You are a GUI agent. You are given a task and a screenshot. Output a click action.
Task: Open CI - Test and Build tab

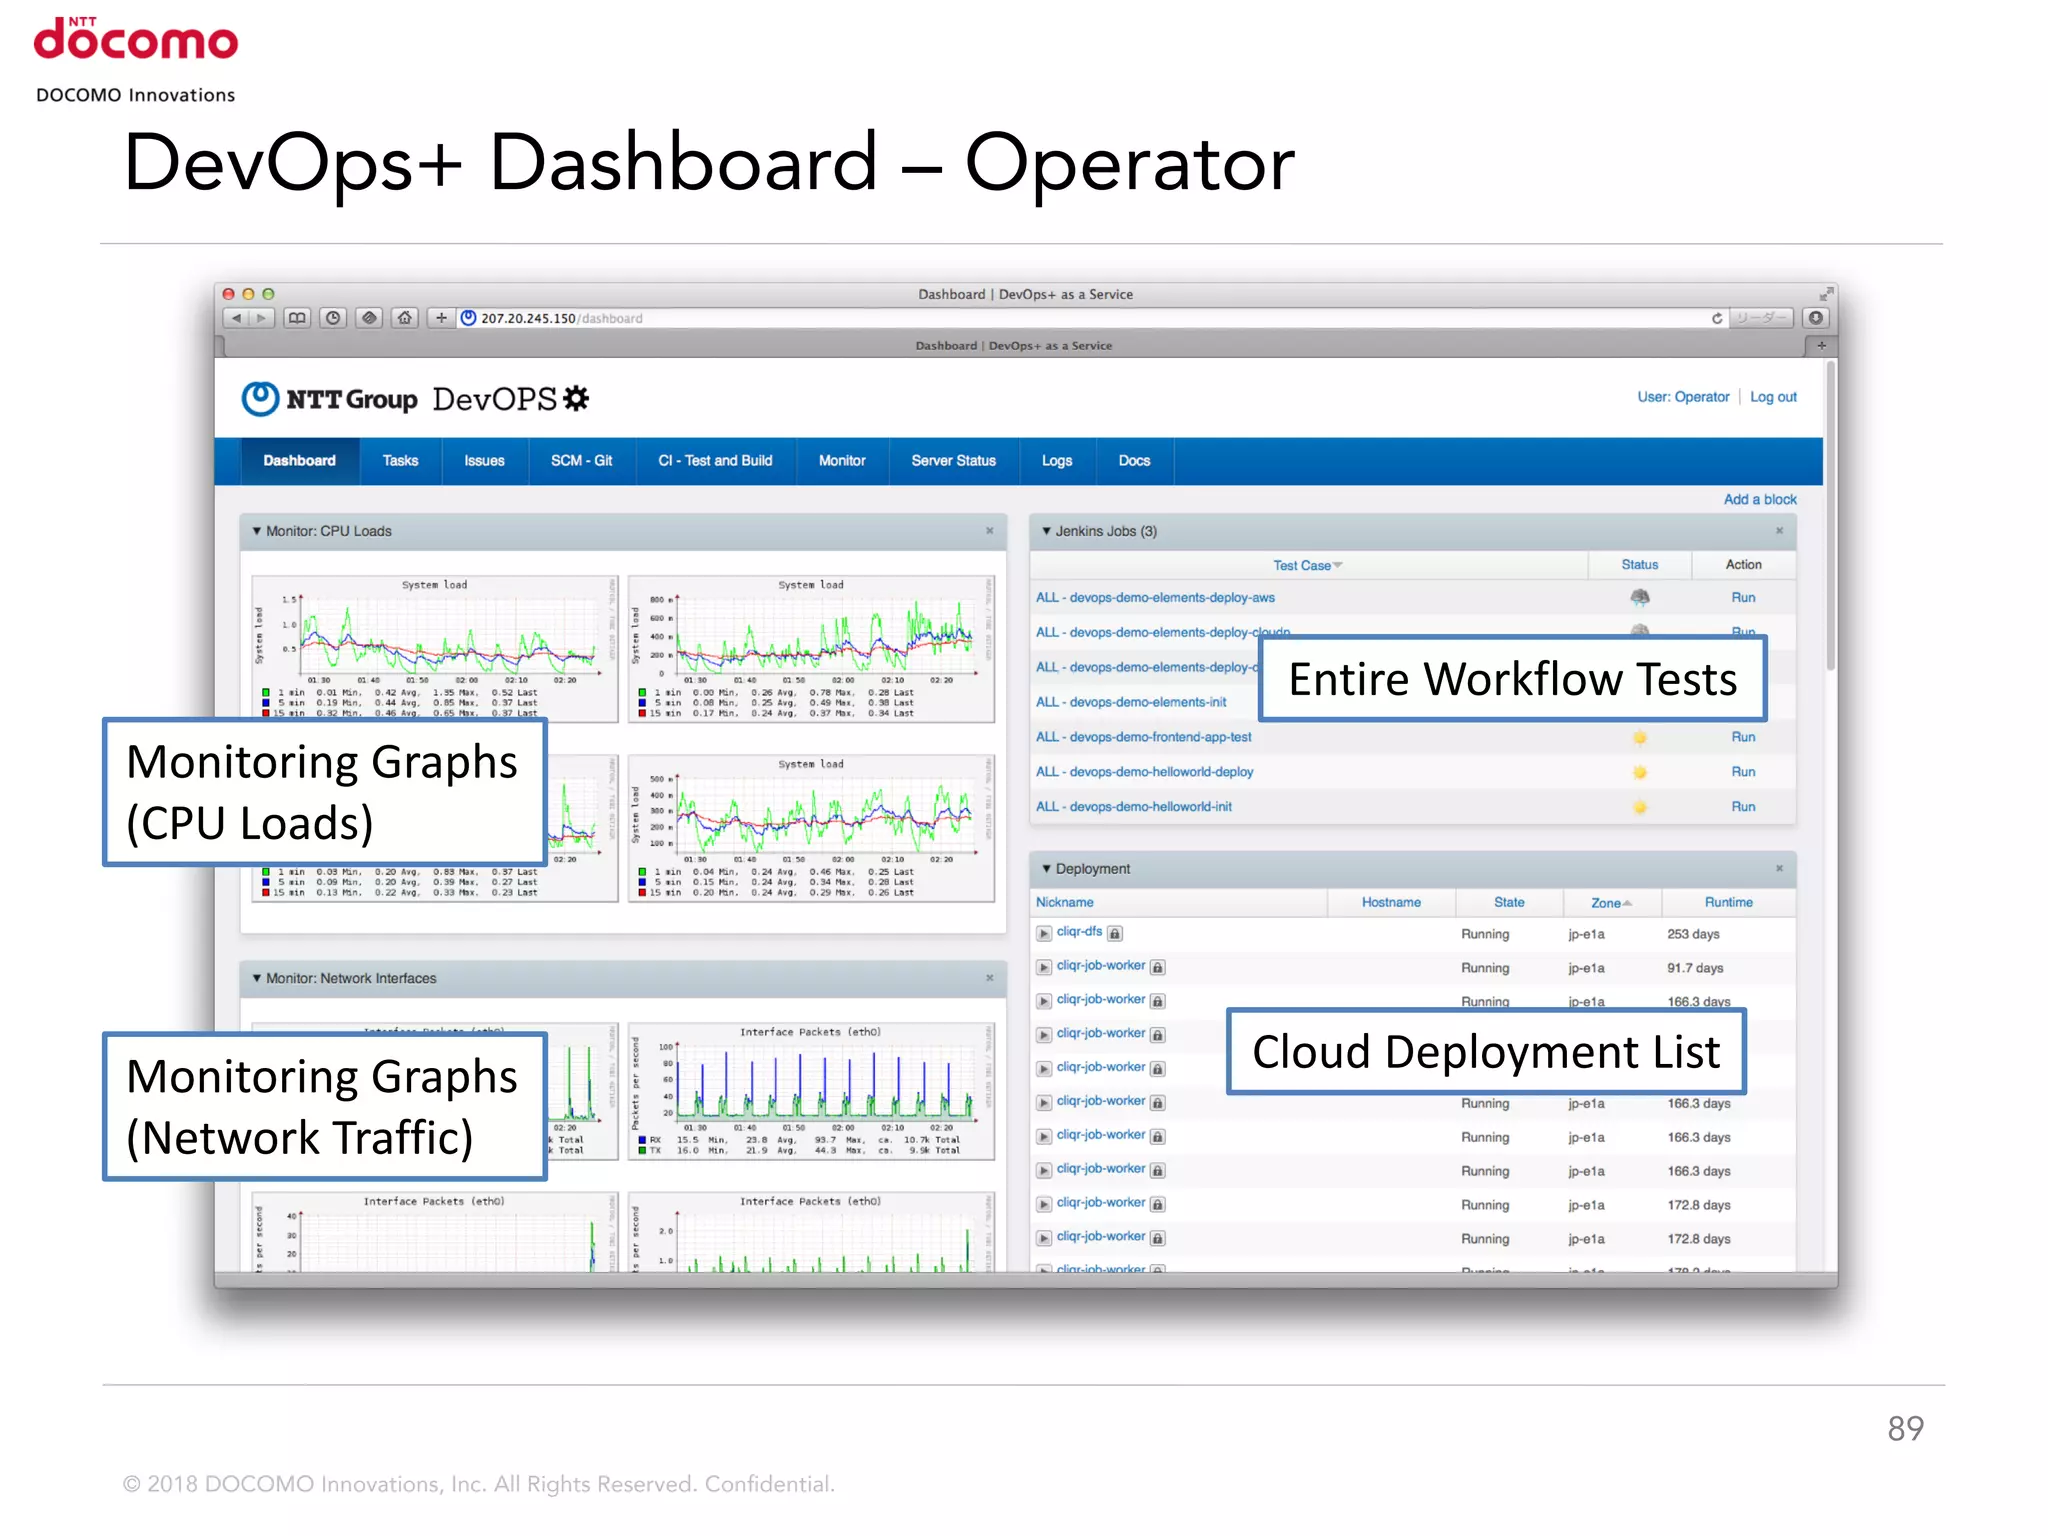pyautogui.click(x=715, y=461)
